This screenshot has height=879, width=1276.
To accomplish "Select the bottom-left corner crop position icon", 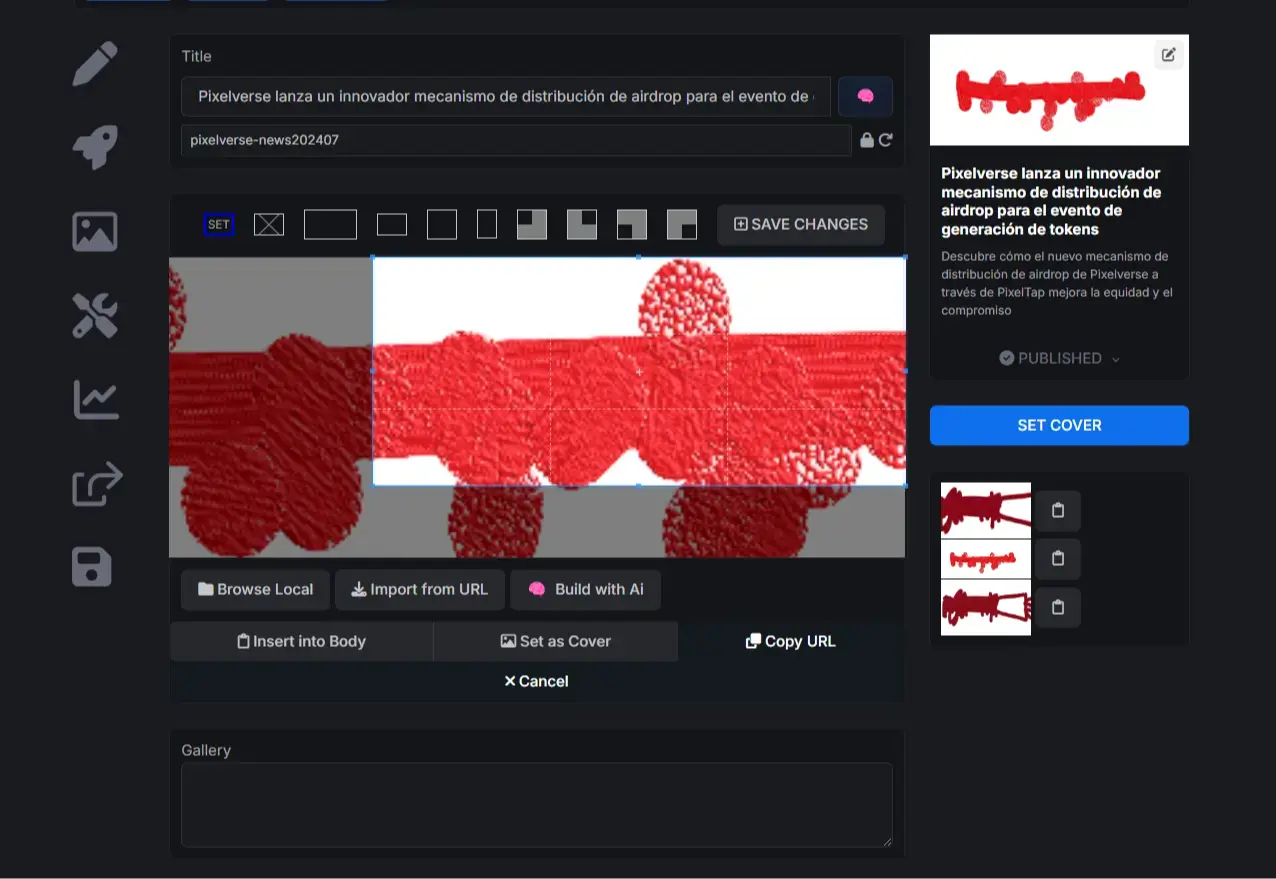I will click(x=632, y=224).
